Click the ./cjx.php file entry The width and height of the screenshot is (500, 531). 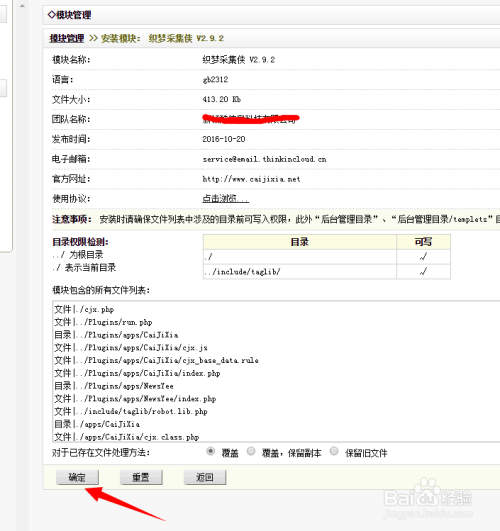click(84, 310)
